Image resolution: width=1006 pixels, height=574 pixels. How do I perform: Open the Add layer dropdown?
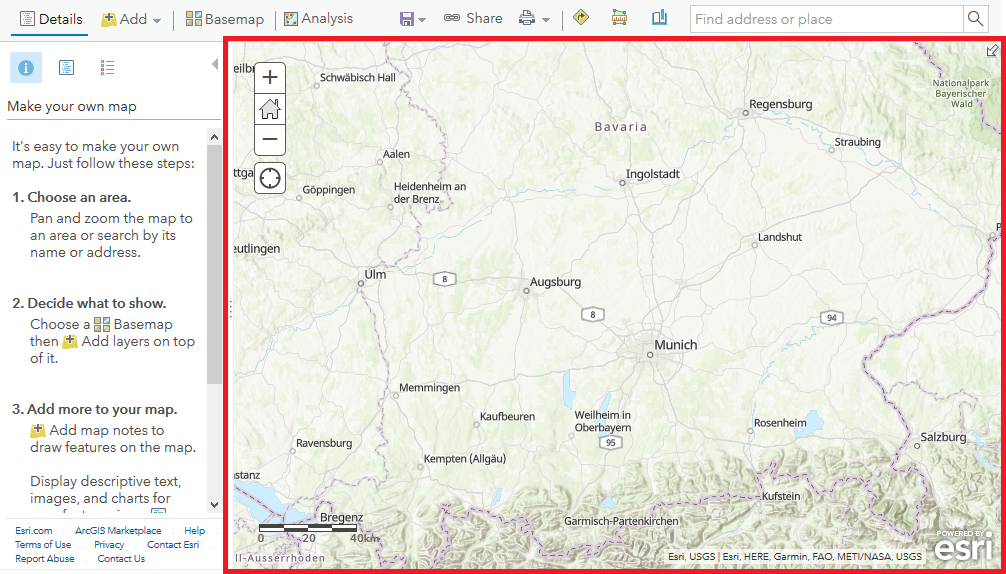(132, 19)
